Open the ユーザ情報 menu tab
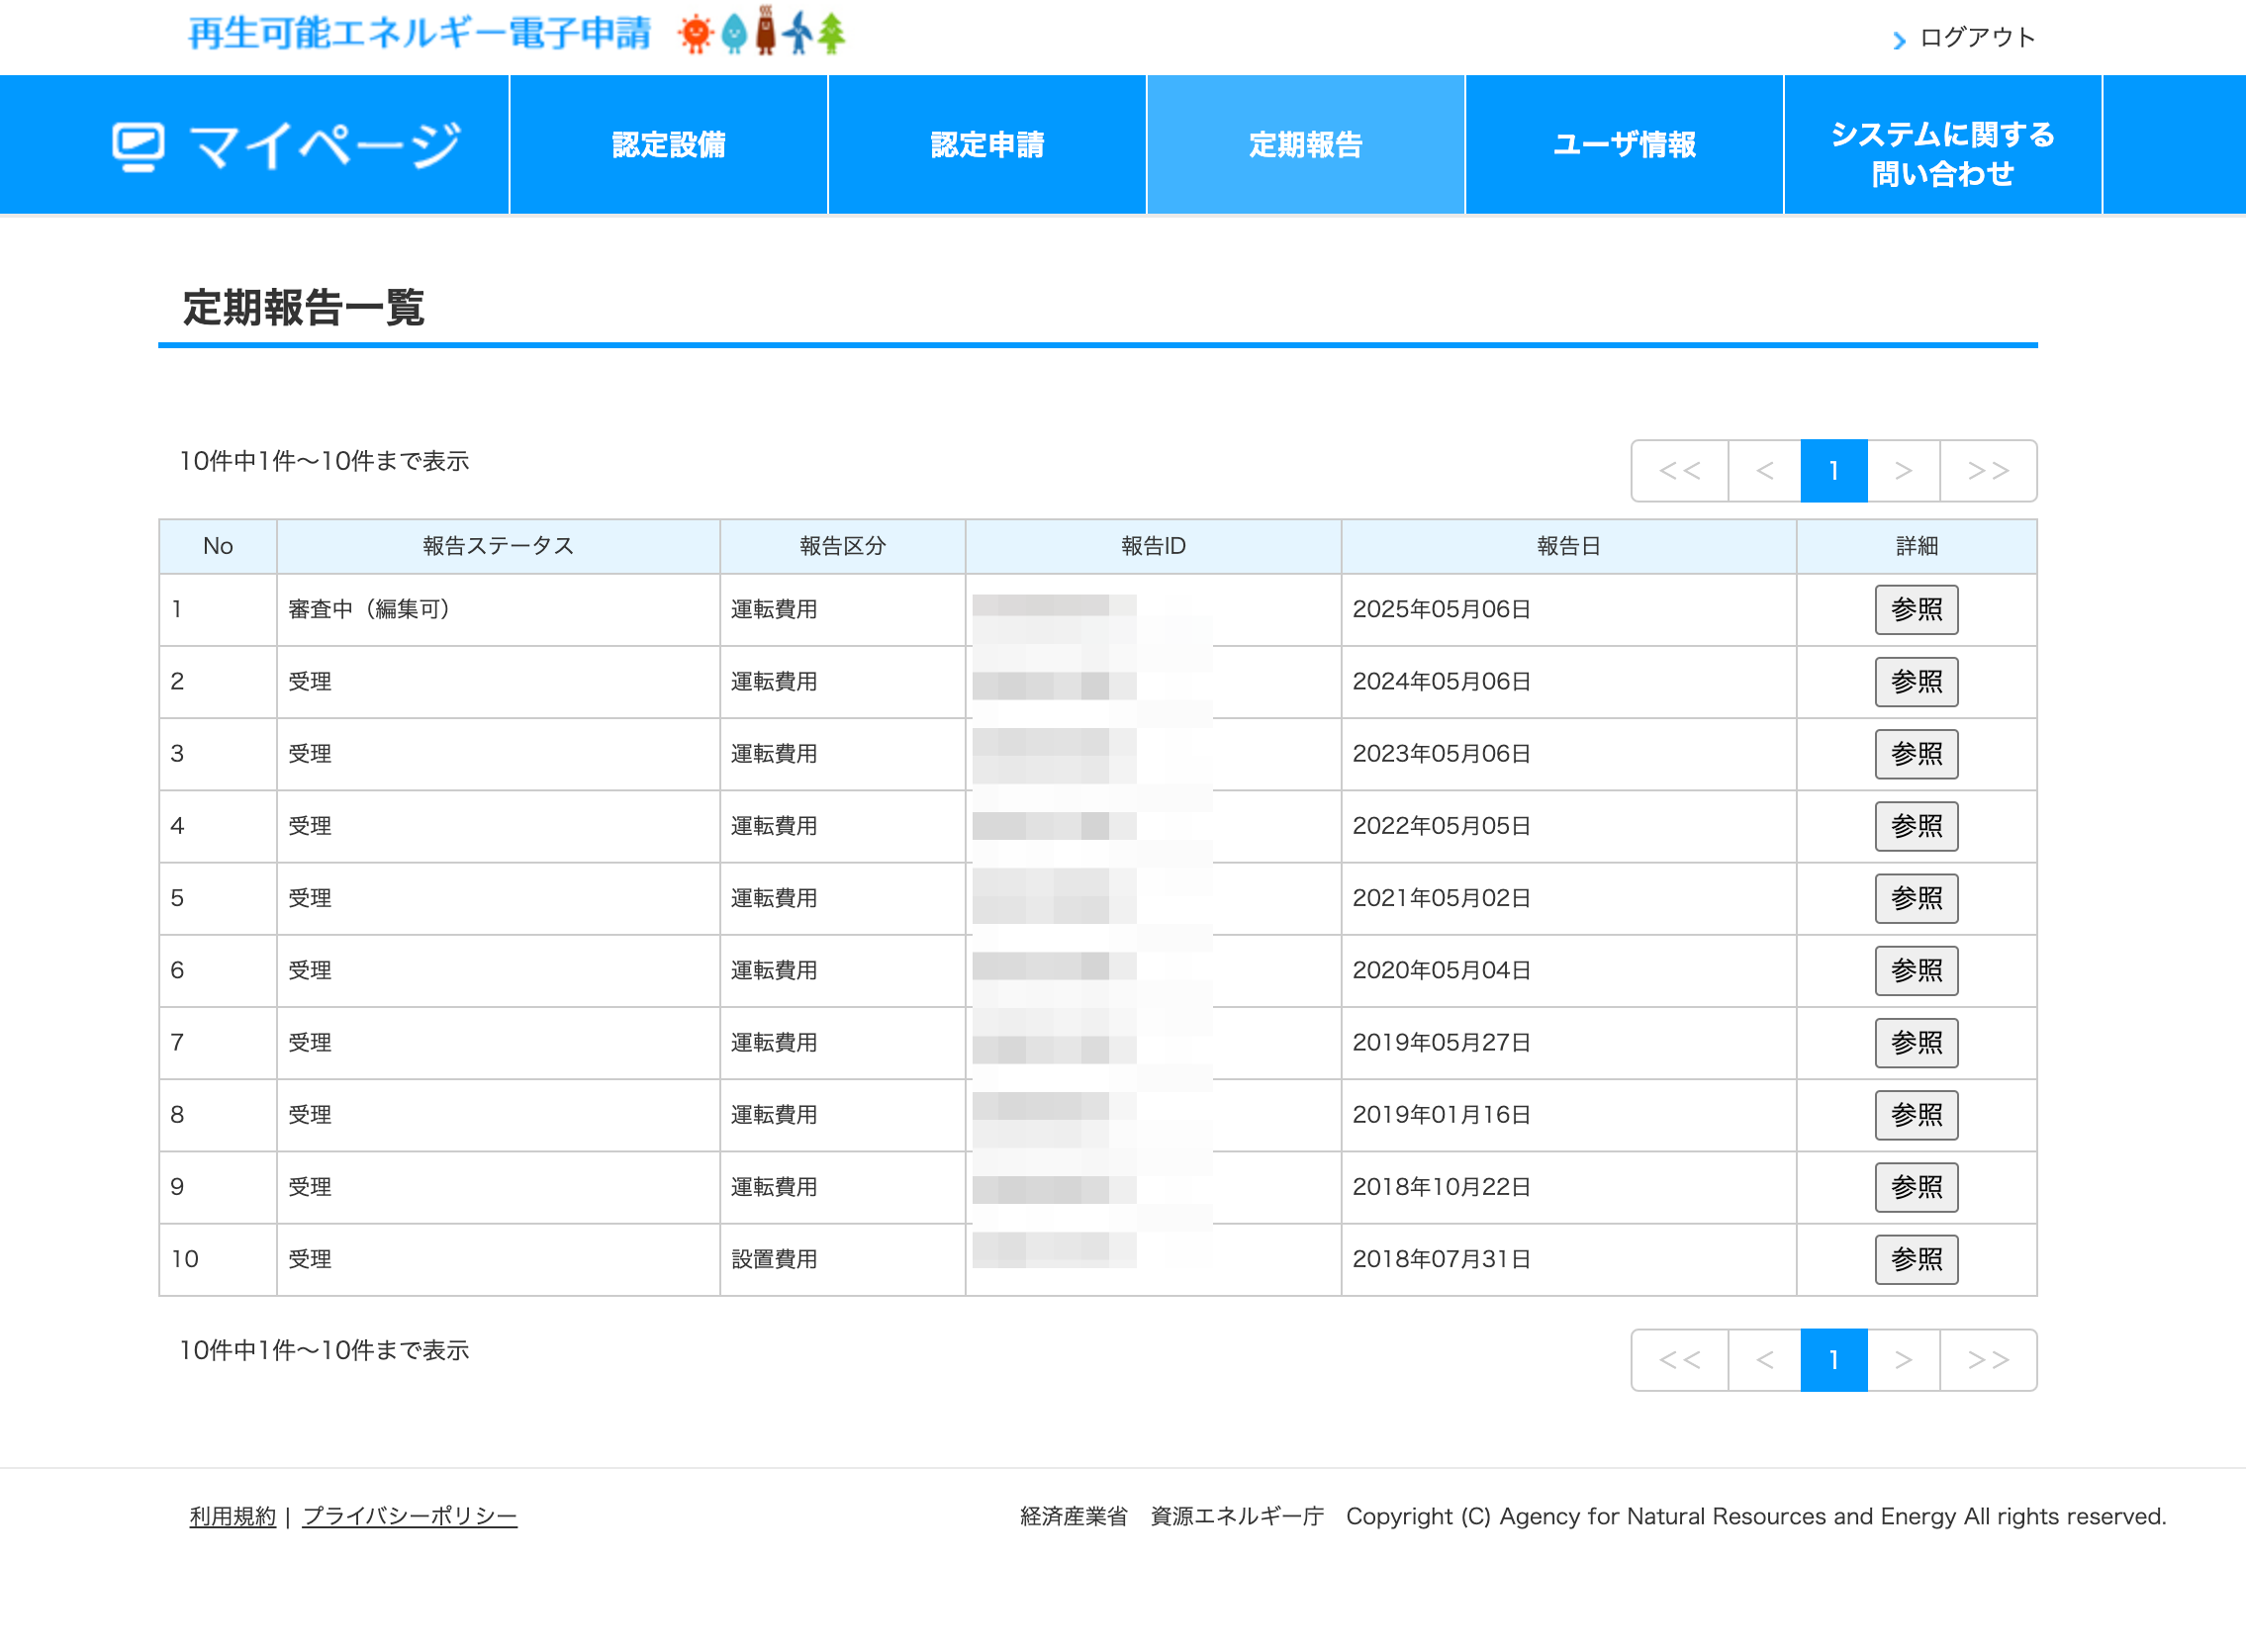The image size is (2246, 1652). (1624, 145)
